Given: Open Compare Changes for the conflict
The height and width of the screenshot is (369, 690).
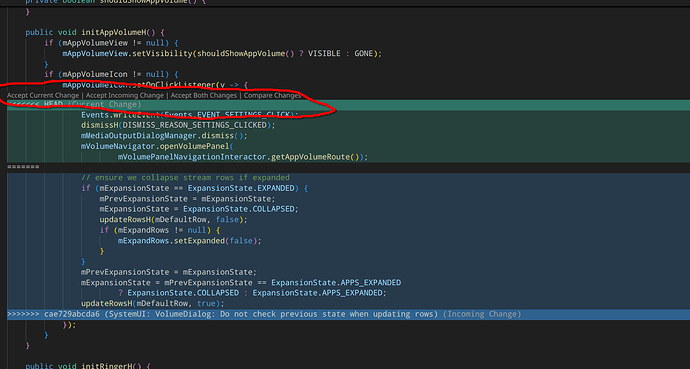Looking at the screenshot, I should 272,95.
